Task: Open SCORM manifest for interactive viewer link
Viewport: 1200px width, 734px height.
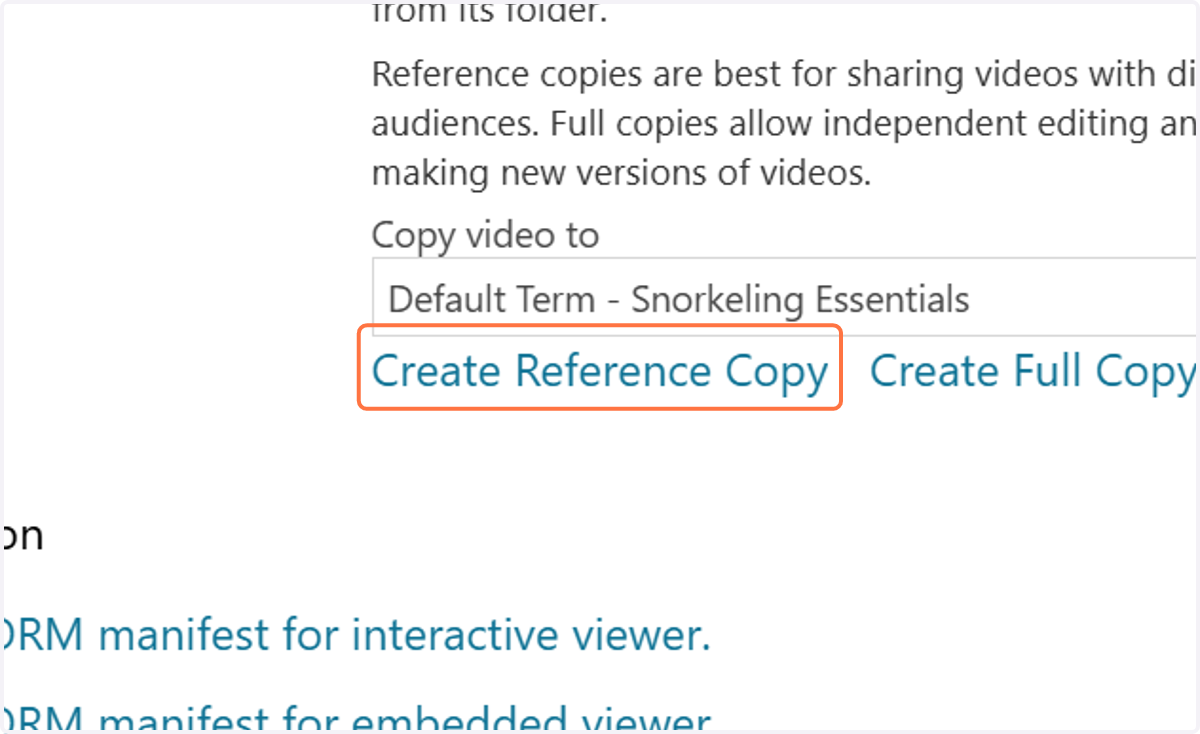Action: pyautogui.click(x=357, y=636)
